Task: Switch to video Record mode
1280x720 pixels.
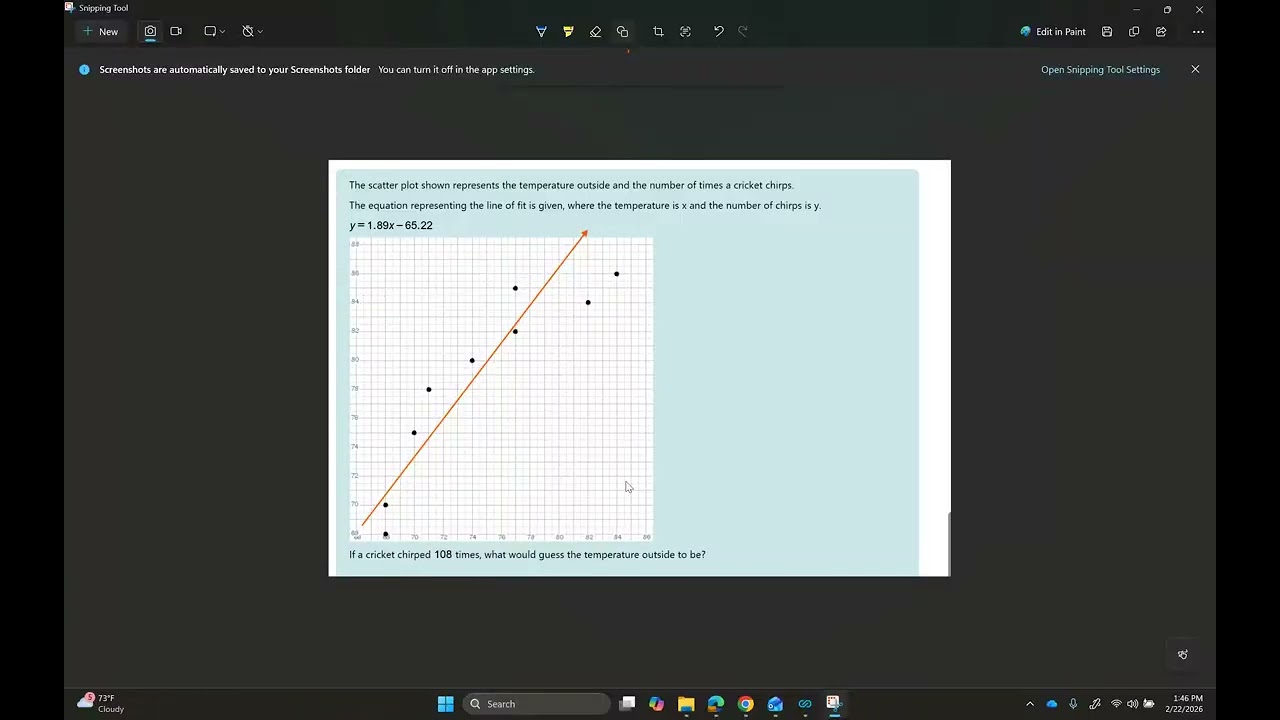Action: tap(176, 32)
